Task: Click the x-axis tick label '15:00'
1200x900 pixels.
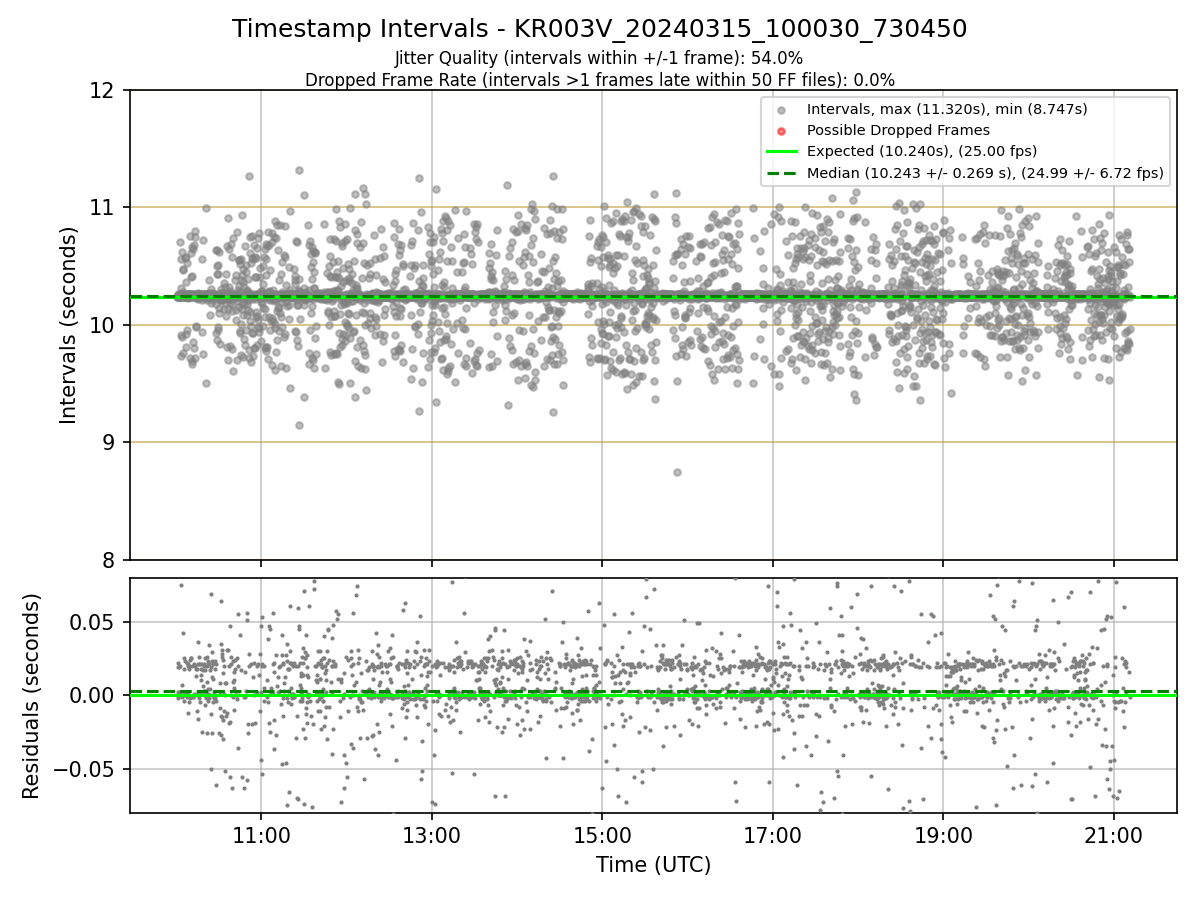Action: (x=602, y=834)
